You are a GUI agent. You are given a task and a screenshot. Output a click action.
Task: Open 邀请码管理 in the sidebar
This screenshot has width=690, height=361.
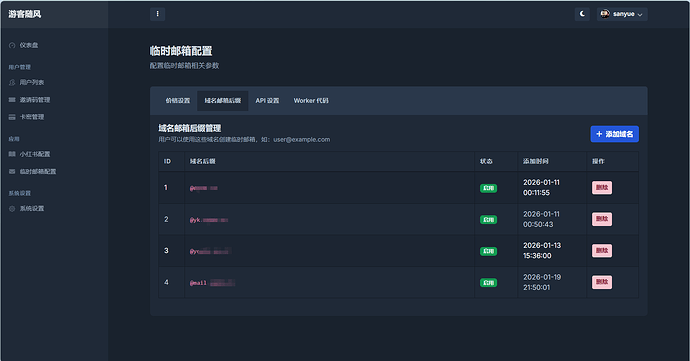35,100
